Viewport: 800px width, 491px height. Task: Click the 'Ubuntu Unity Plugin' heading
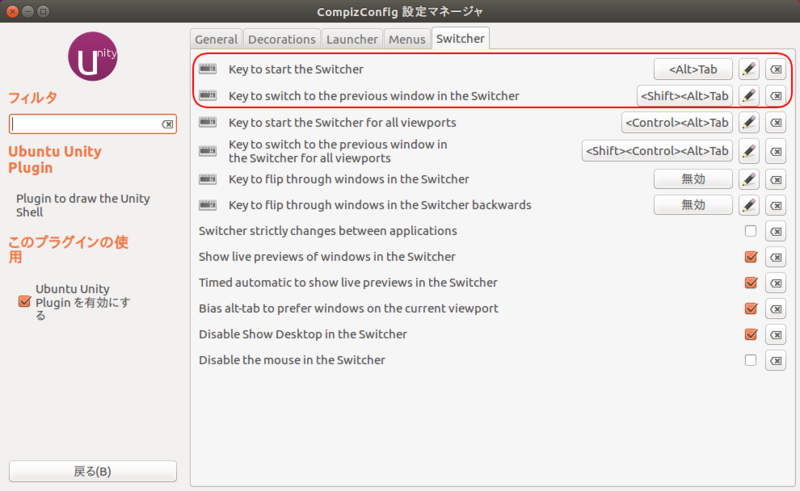point(55,159)
